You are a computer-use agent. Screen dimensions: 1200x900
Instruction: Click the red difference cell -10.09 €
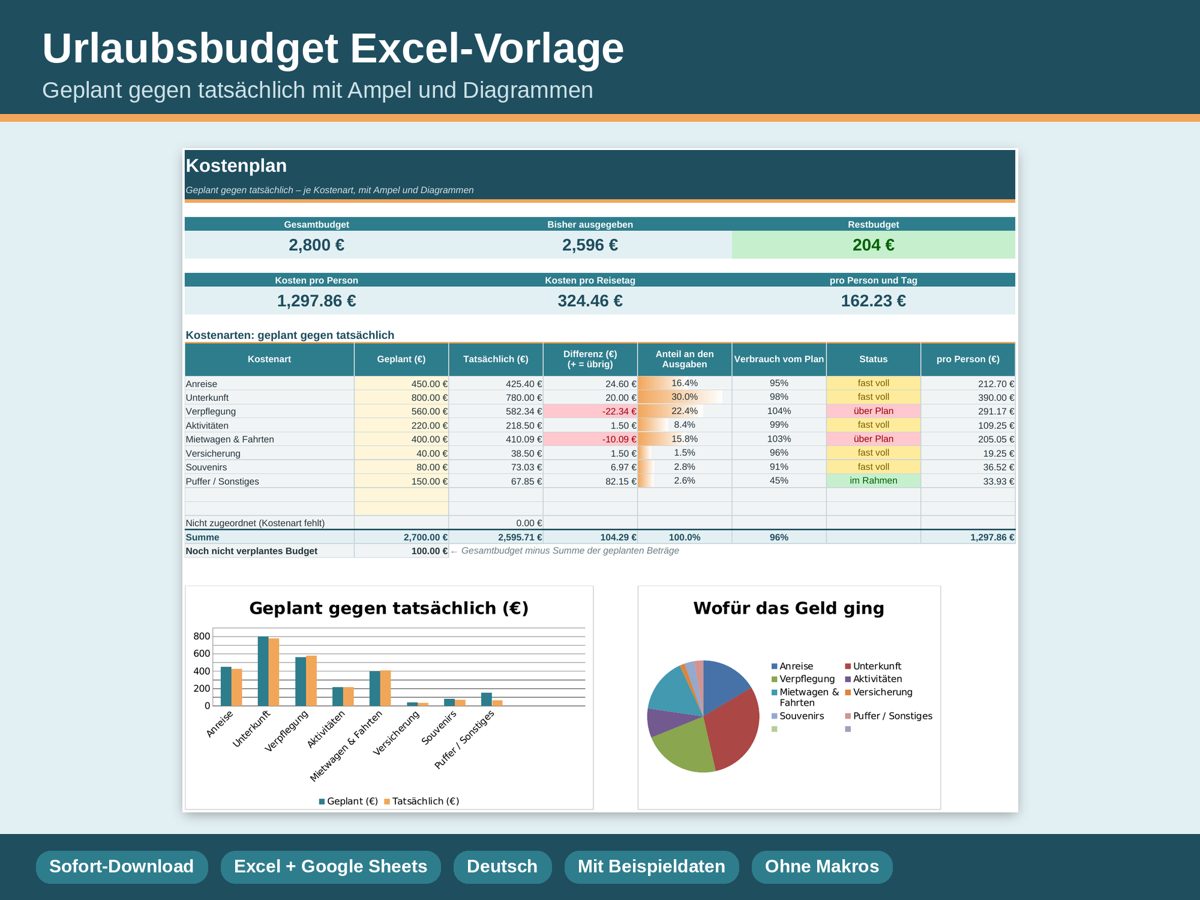point(590,439)
